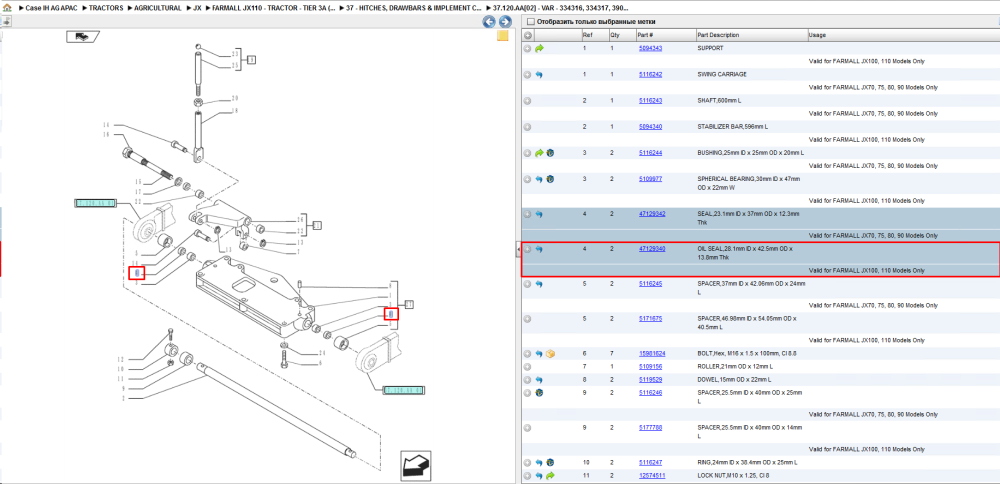The width and height of the screenshot is (1000, 484).
Task: Open part number link 5094340
Action: 651,127
